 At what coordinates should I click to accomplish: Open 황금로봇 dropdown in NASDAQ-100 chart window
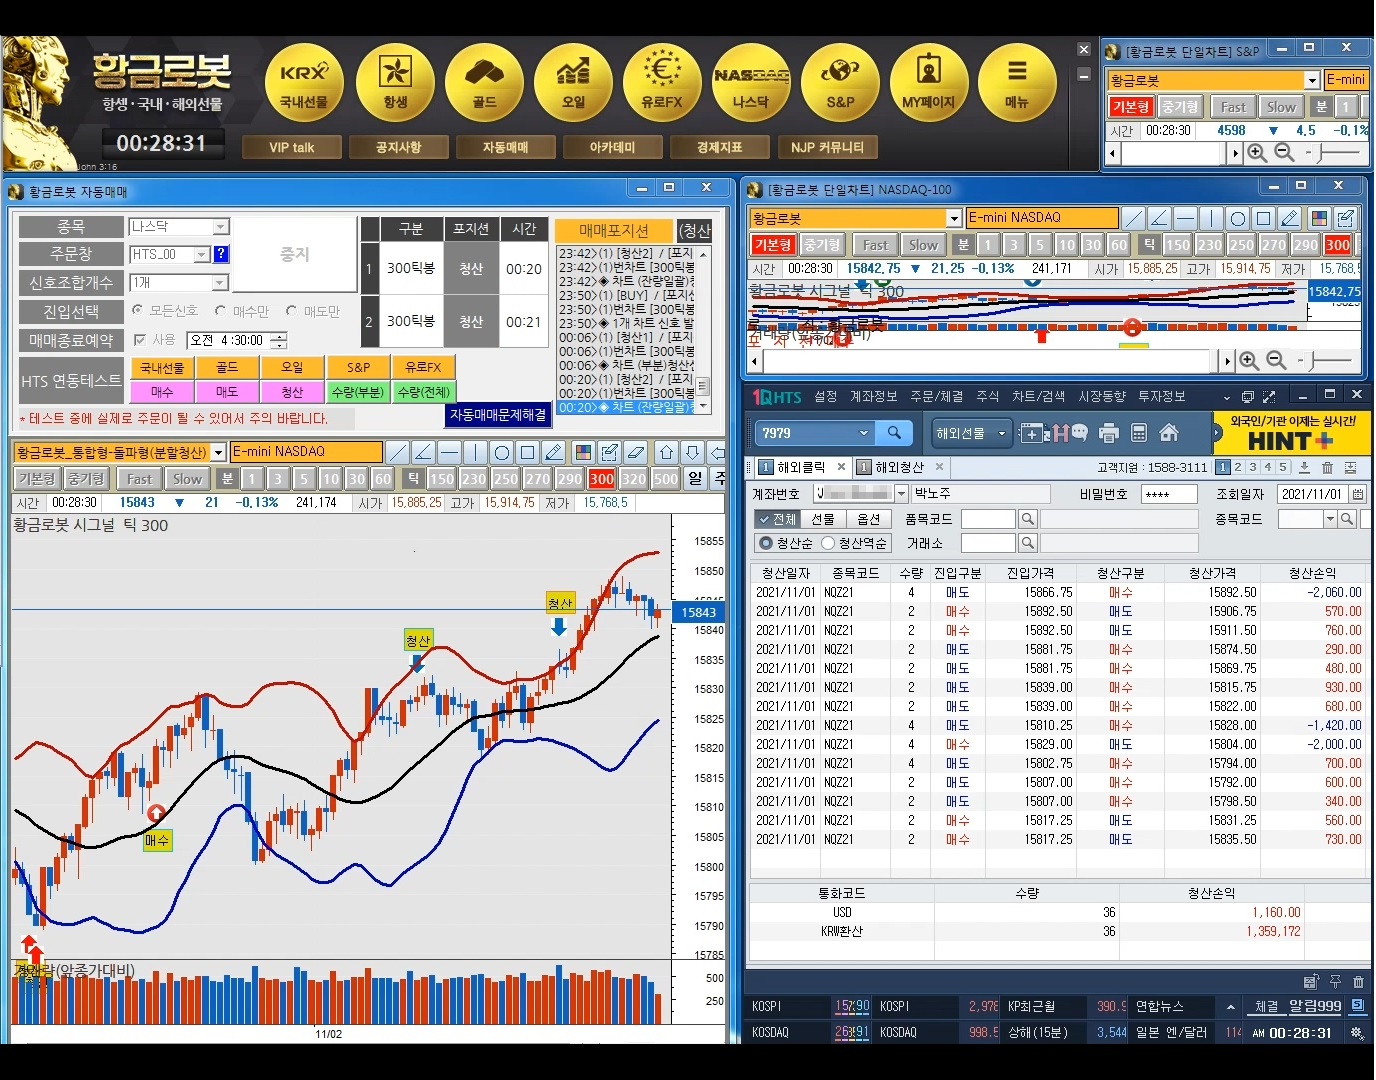954,218
